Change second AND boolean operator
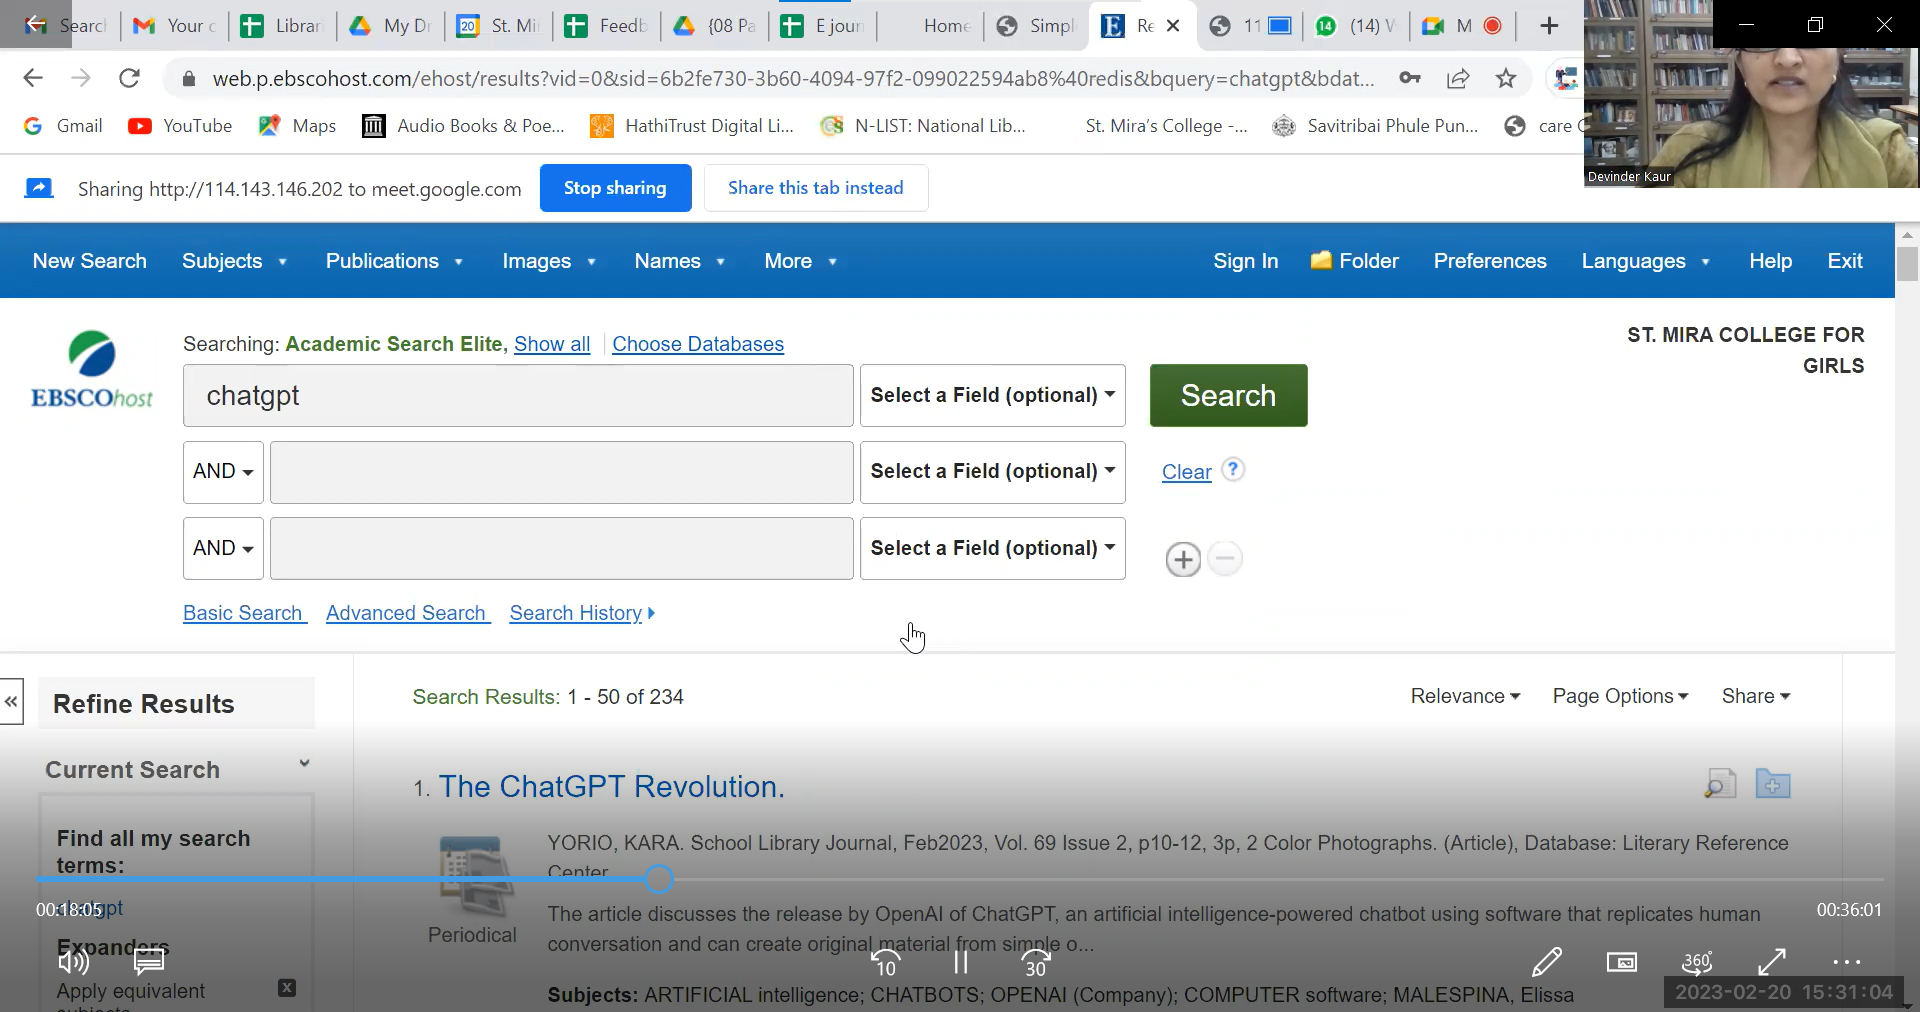Viewport: 1920px width, 1012px height. click(x=223, y=548)
